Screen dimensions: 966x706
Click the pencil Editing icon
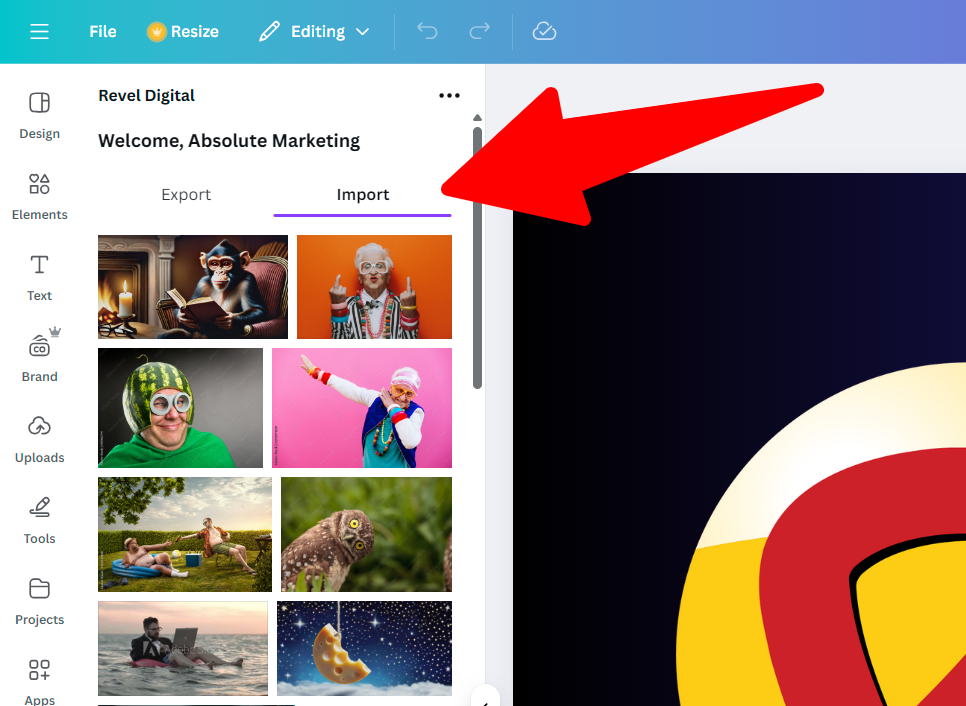[x=269, y=31]
